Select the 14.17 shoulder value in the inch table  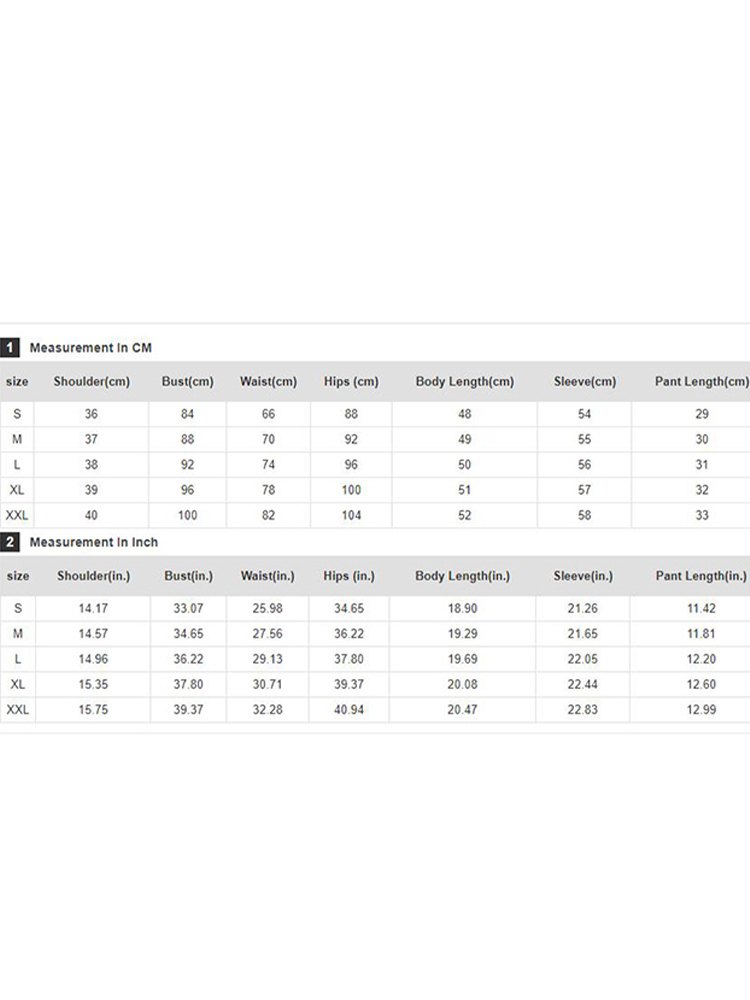(x=92, y=608)
